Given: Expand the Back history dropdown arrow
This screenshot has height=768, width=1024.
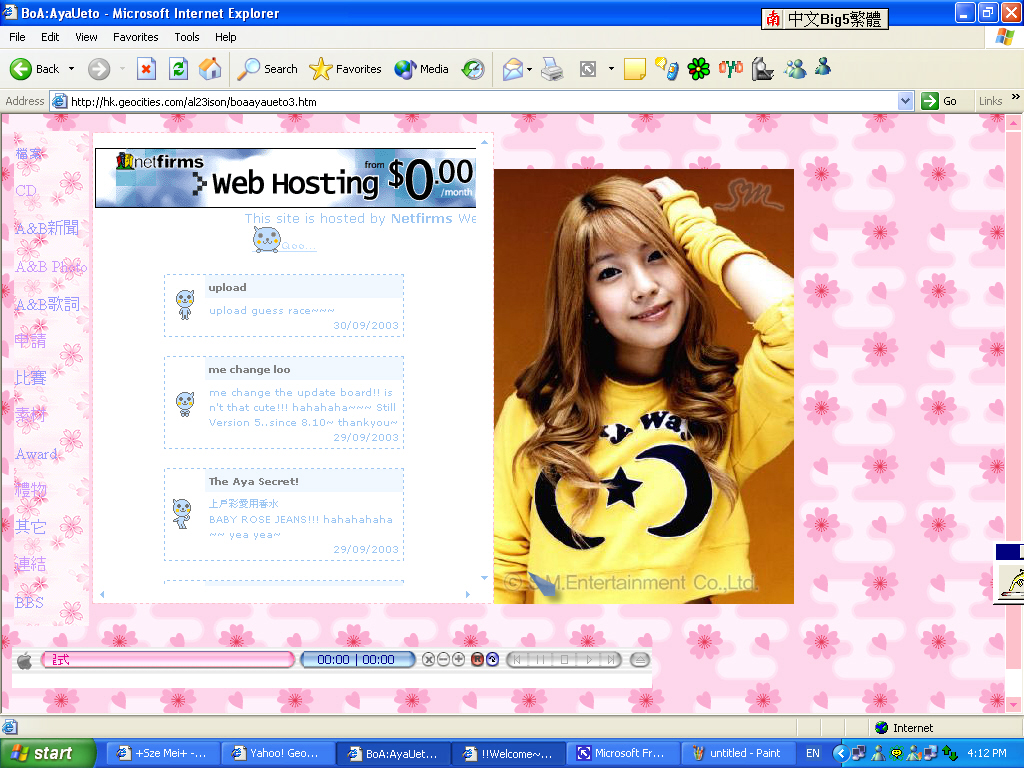Looking at the screenshot, I should point(71,69).
